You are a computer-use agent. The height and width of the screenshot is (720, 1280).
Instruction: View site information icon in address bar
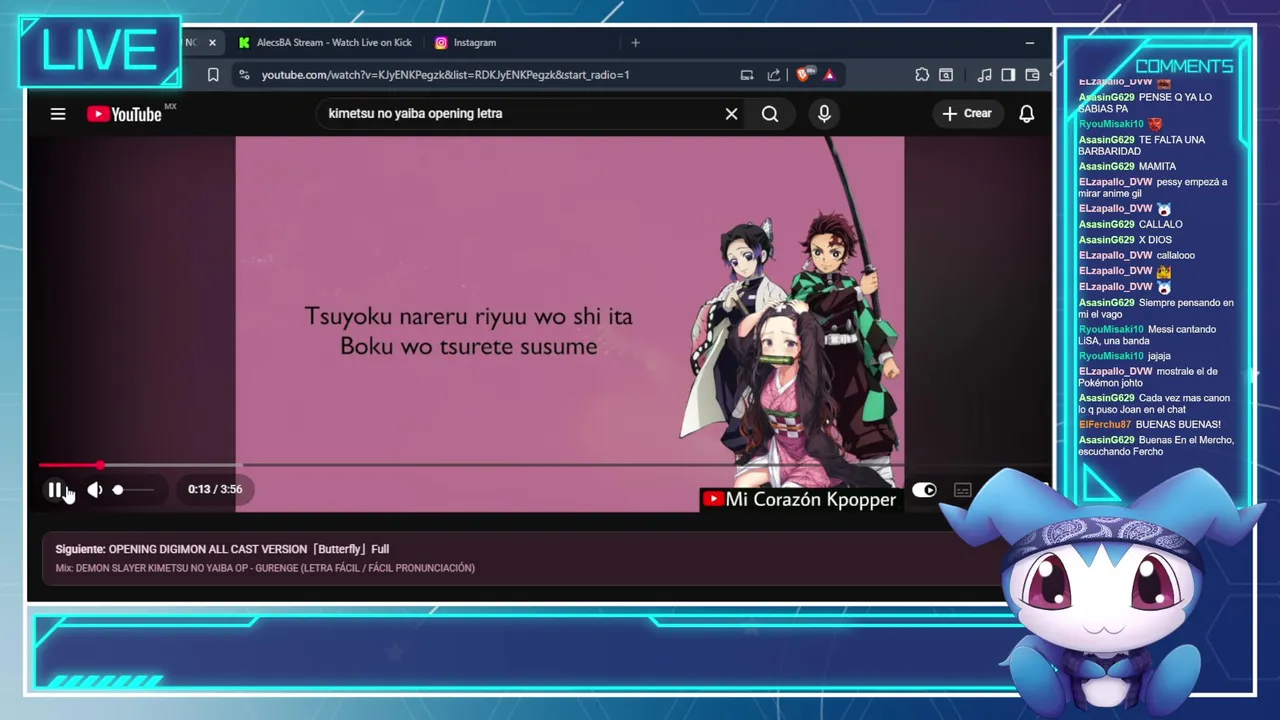(243, 75)
